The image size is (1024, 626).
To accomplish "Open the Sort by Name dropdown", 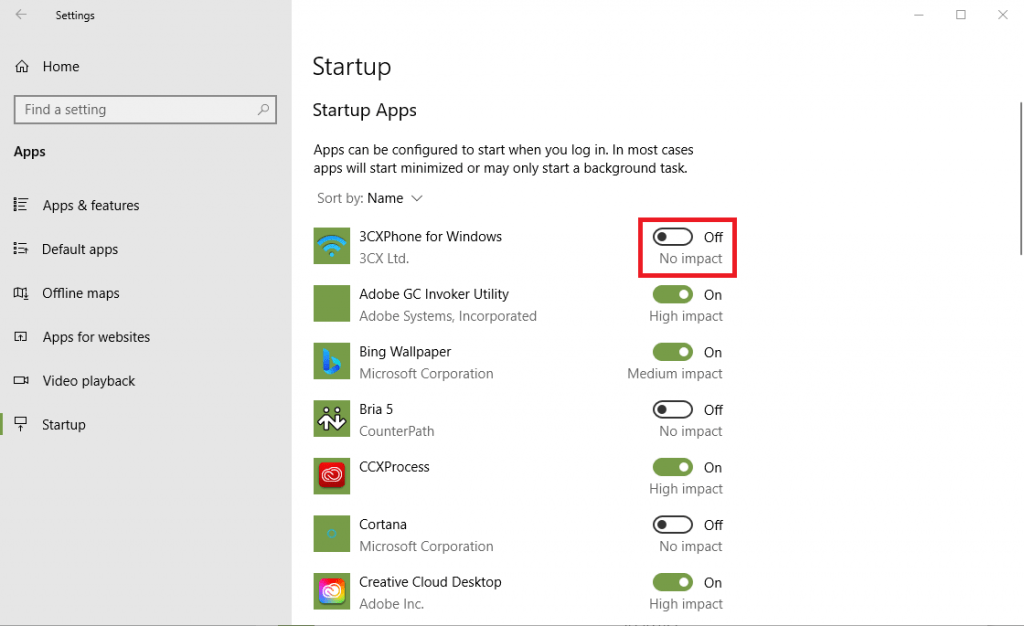I will [x=370, y=198].
